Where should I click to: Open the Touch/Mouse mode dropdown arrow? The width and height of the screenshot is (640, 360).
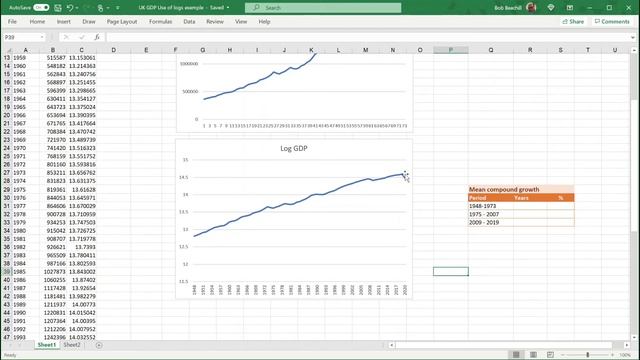[x=108, y=8]
